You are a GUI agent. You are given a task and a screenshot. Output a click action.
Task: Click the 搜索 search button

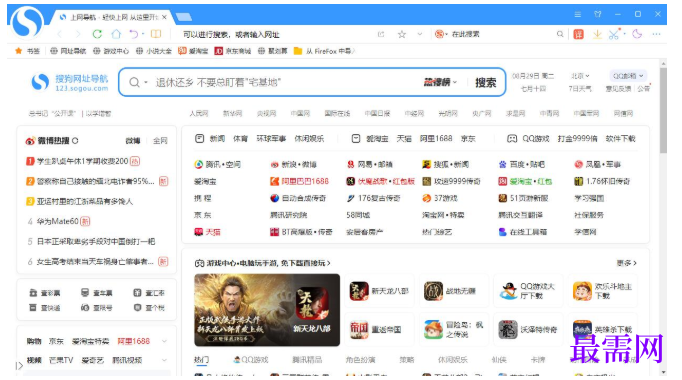click(485, 82)
